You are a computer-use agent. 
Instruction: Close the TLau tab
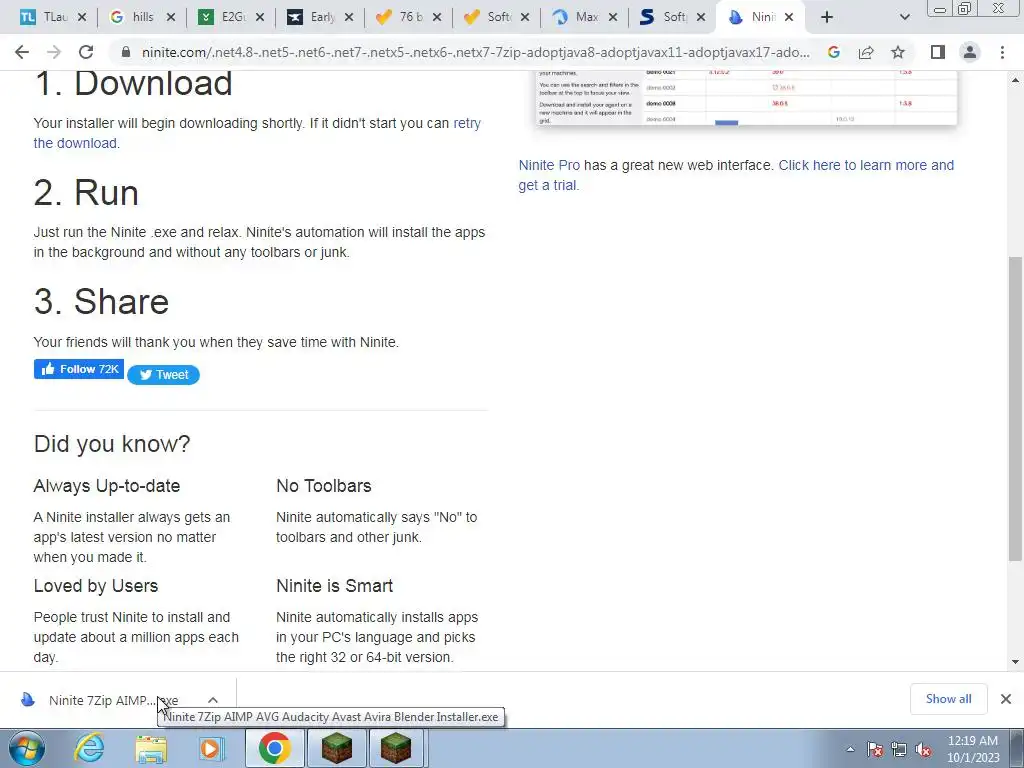pos(82,18)
